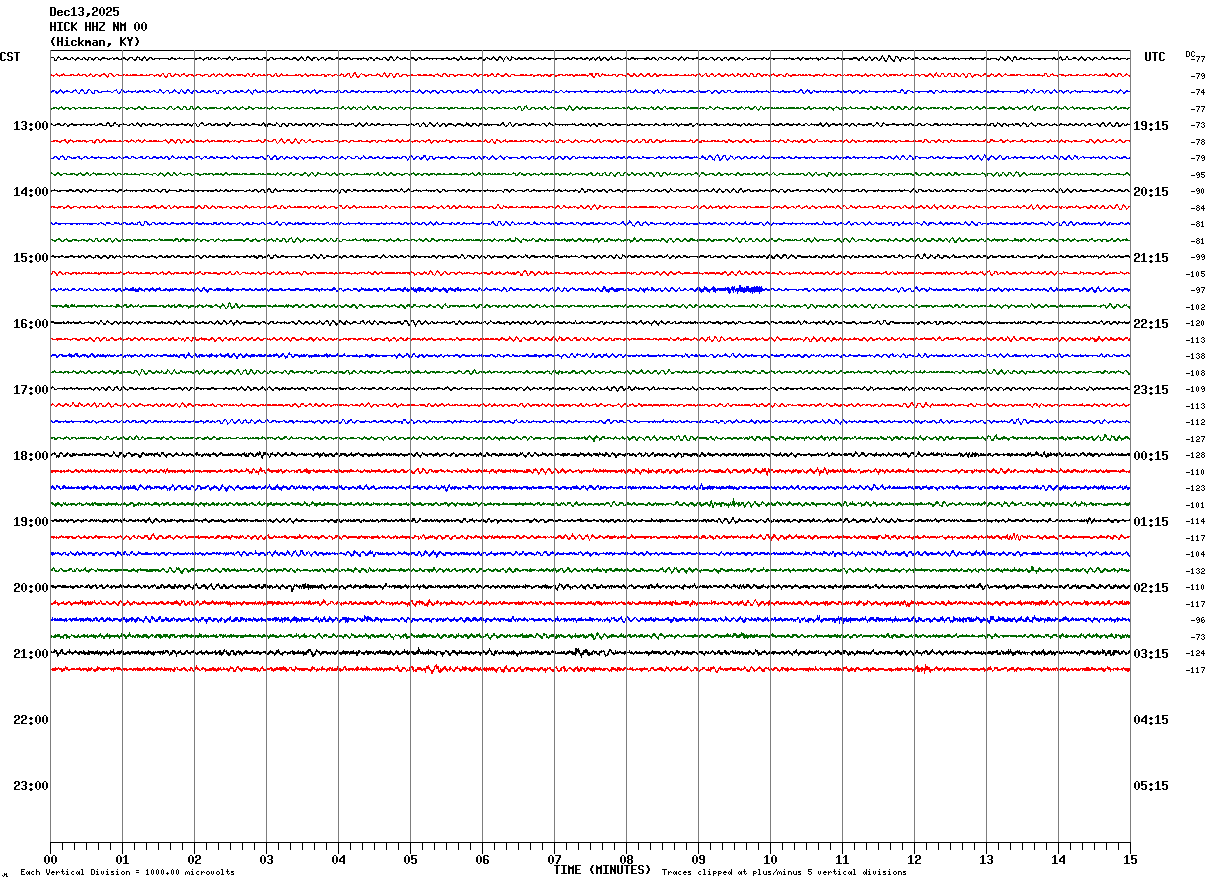
Task: Click the "CST" time zone label
Action: [x=10, y=57]
